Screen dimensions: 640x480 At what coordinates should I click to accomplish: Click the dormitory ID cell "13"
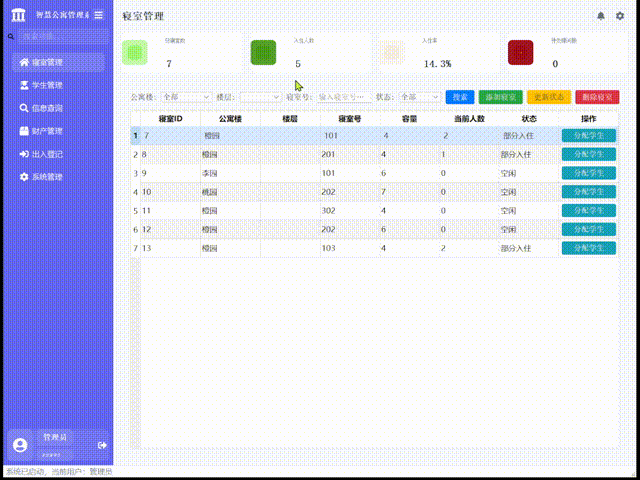point(171,248)
